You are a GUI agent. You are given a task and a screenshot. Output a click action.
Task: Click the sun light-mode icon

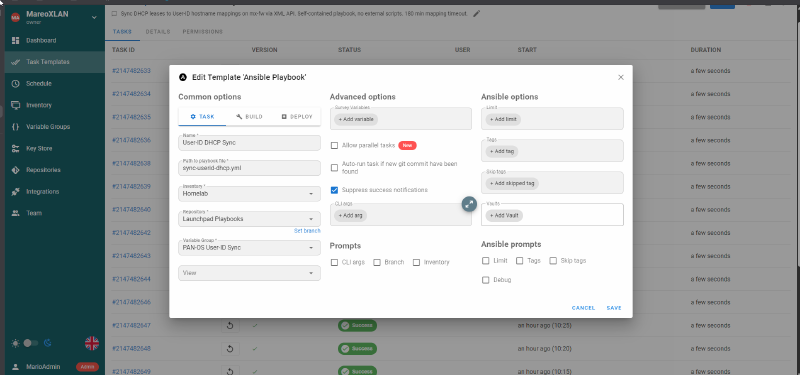point(15,343)
